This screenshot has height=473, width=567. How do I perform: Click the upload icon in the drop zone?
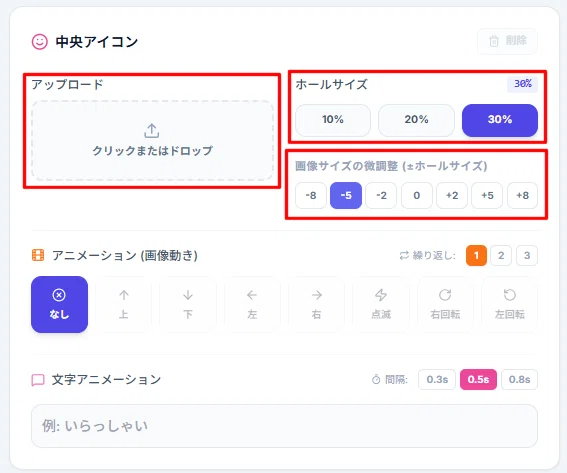click(x=152, y=131)
